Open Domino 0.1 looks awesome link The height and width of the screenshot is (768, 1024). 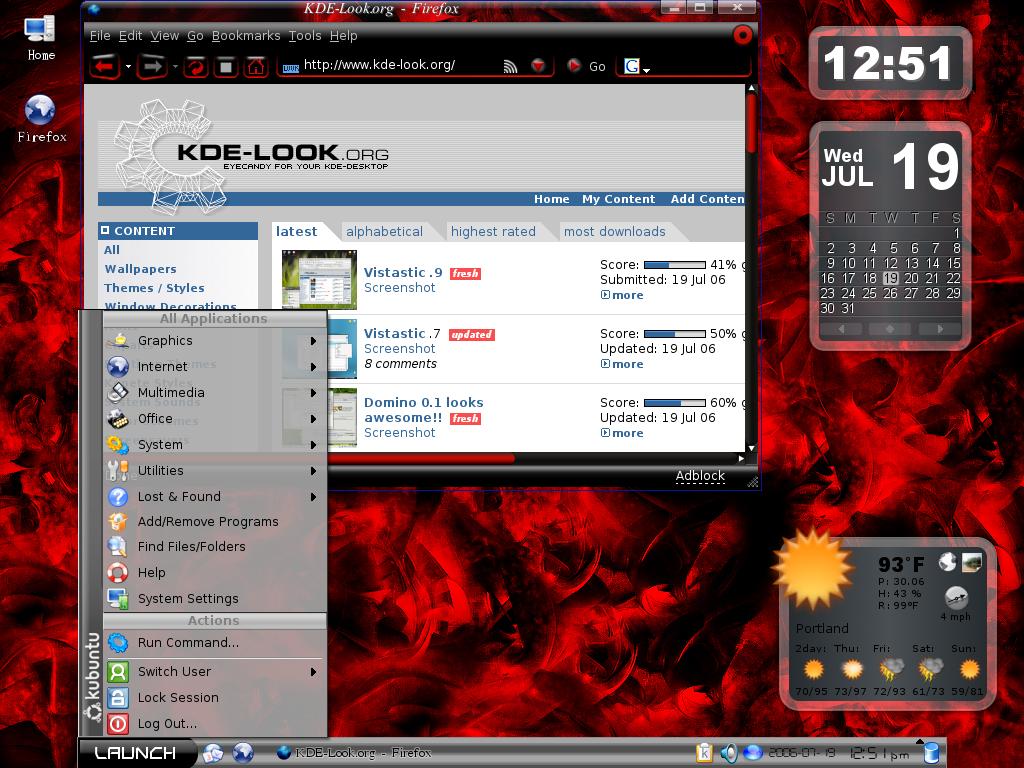[x=424, y=410]
